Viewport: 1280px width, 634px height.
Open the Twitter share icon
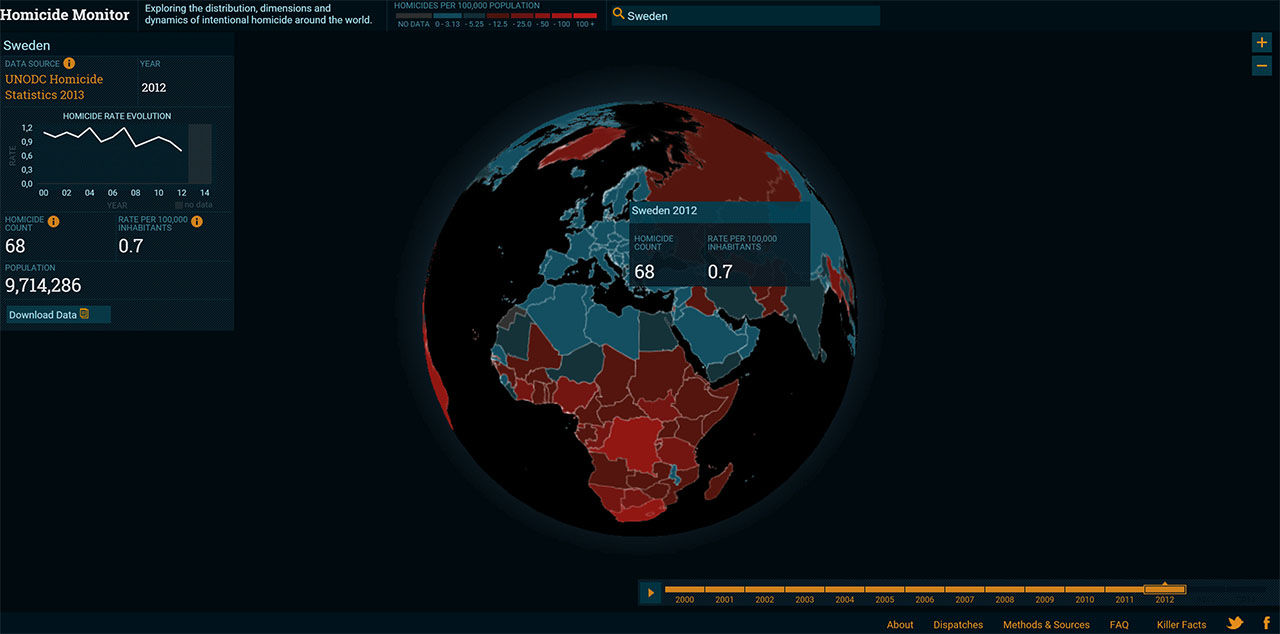coord(1235,623)
